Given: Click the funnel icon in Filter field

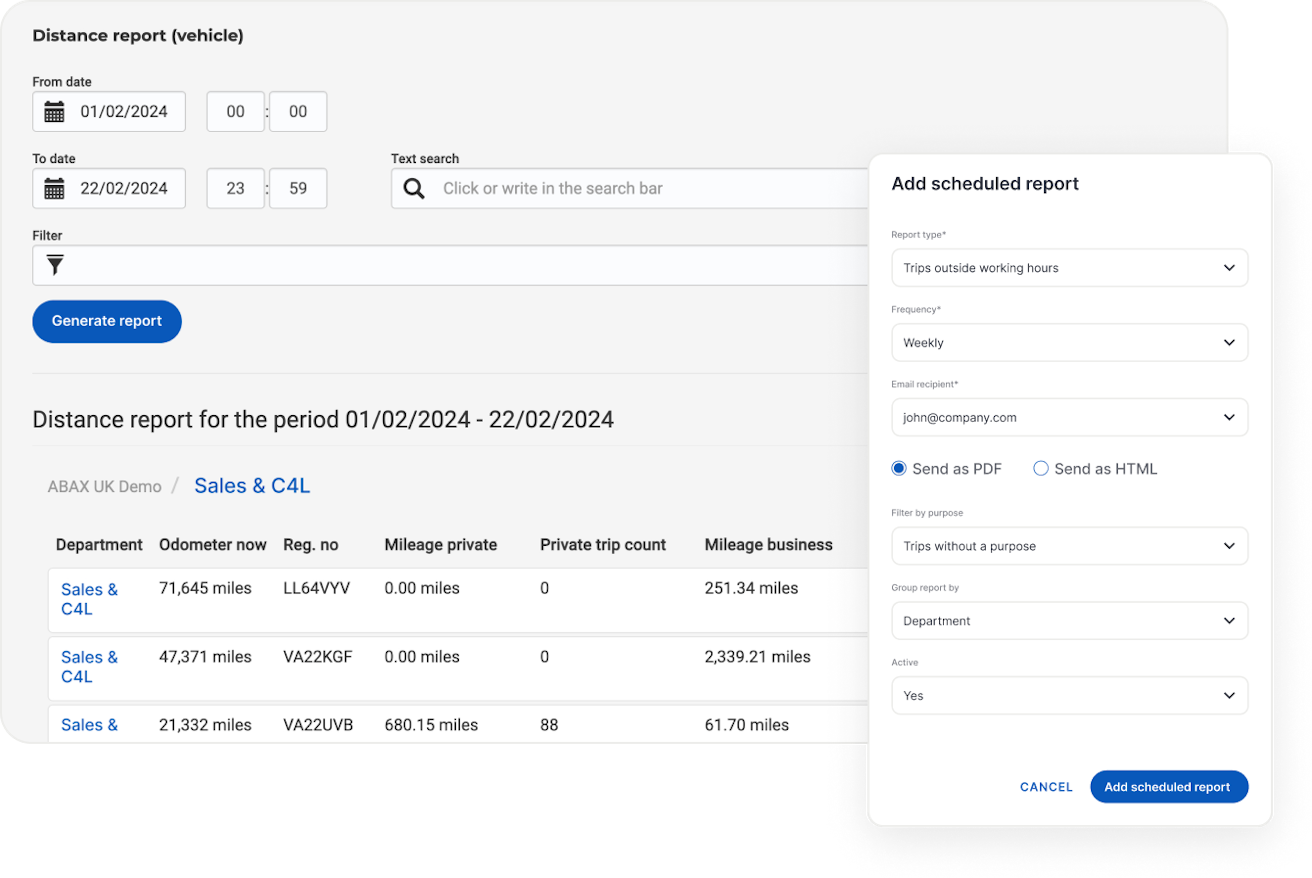Looking at the screenshot, I should (55, 265).
